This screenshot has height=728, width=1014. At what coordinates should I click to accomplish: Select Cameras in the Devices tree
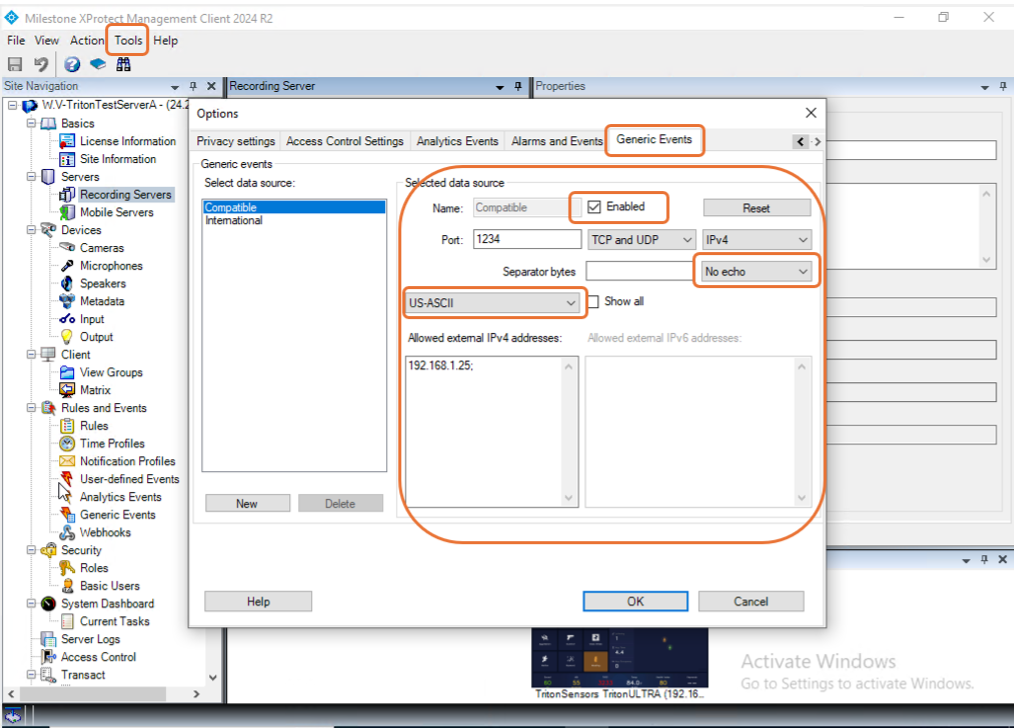tap(102, 248)
